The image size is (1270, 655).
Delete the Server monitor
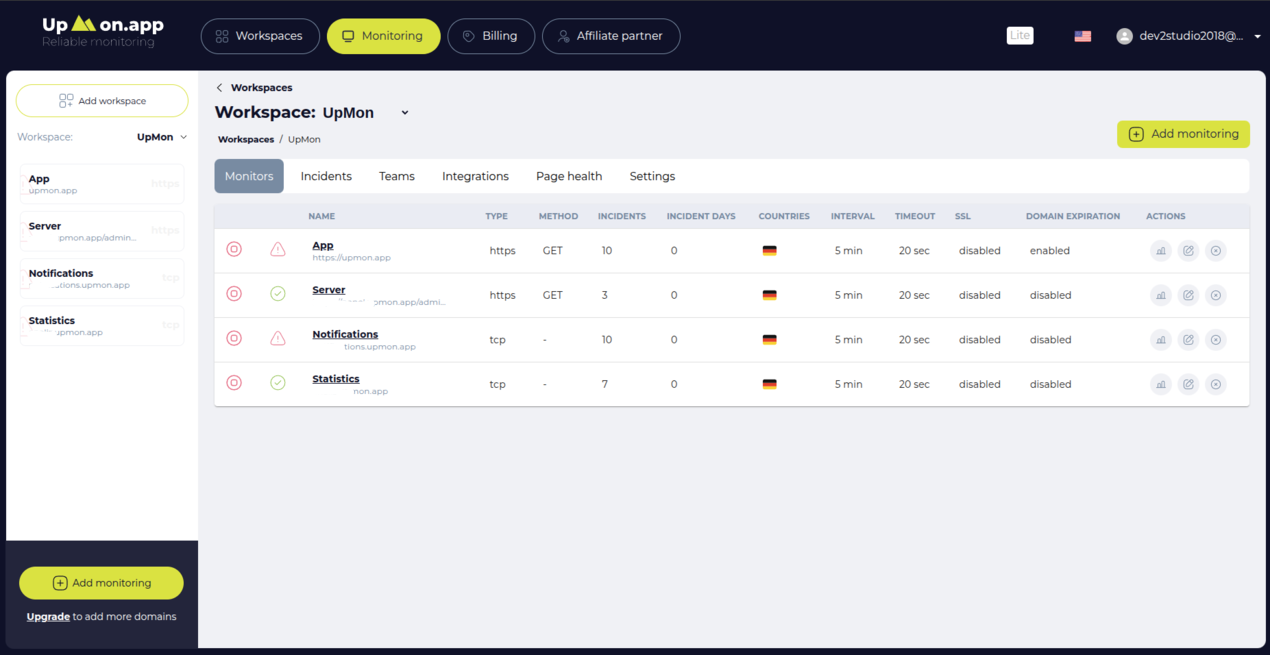point(1216,295)
